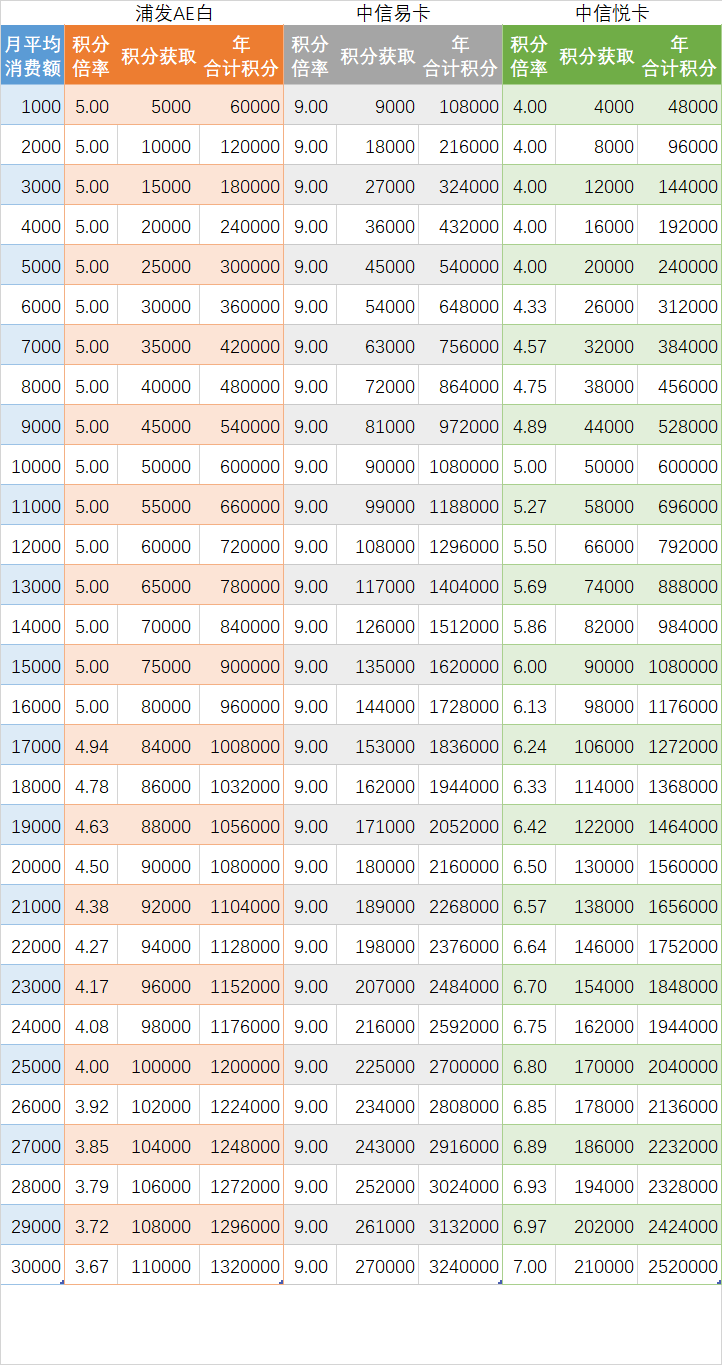Click the cell showing 3.92
722x1365 pixels.
pos(92,1106)
